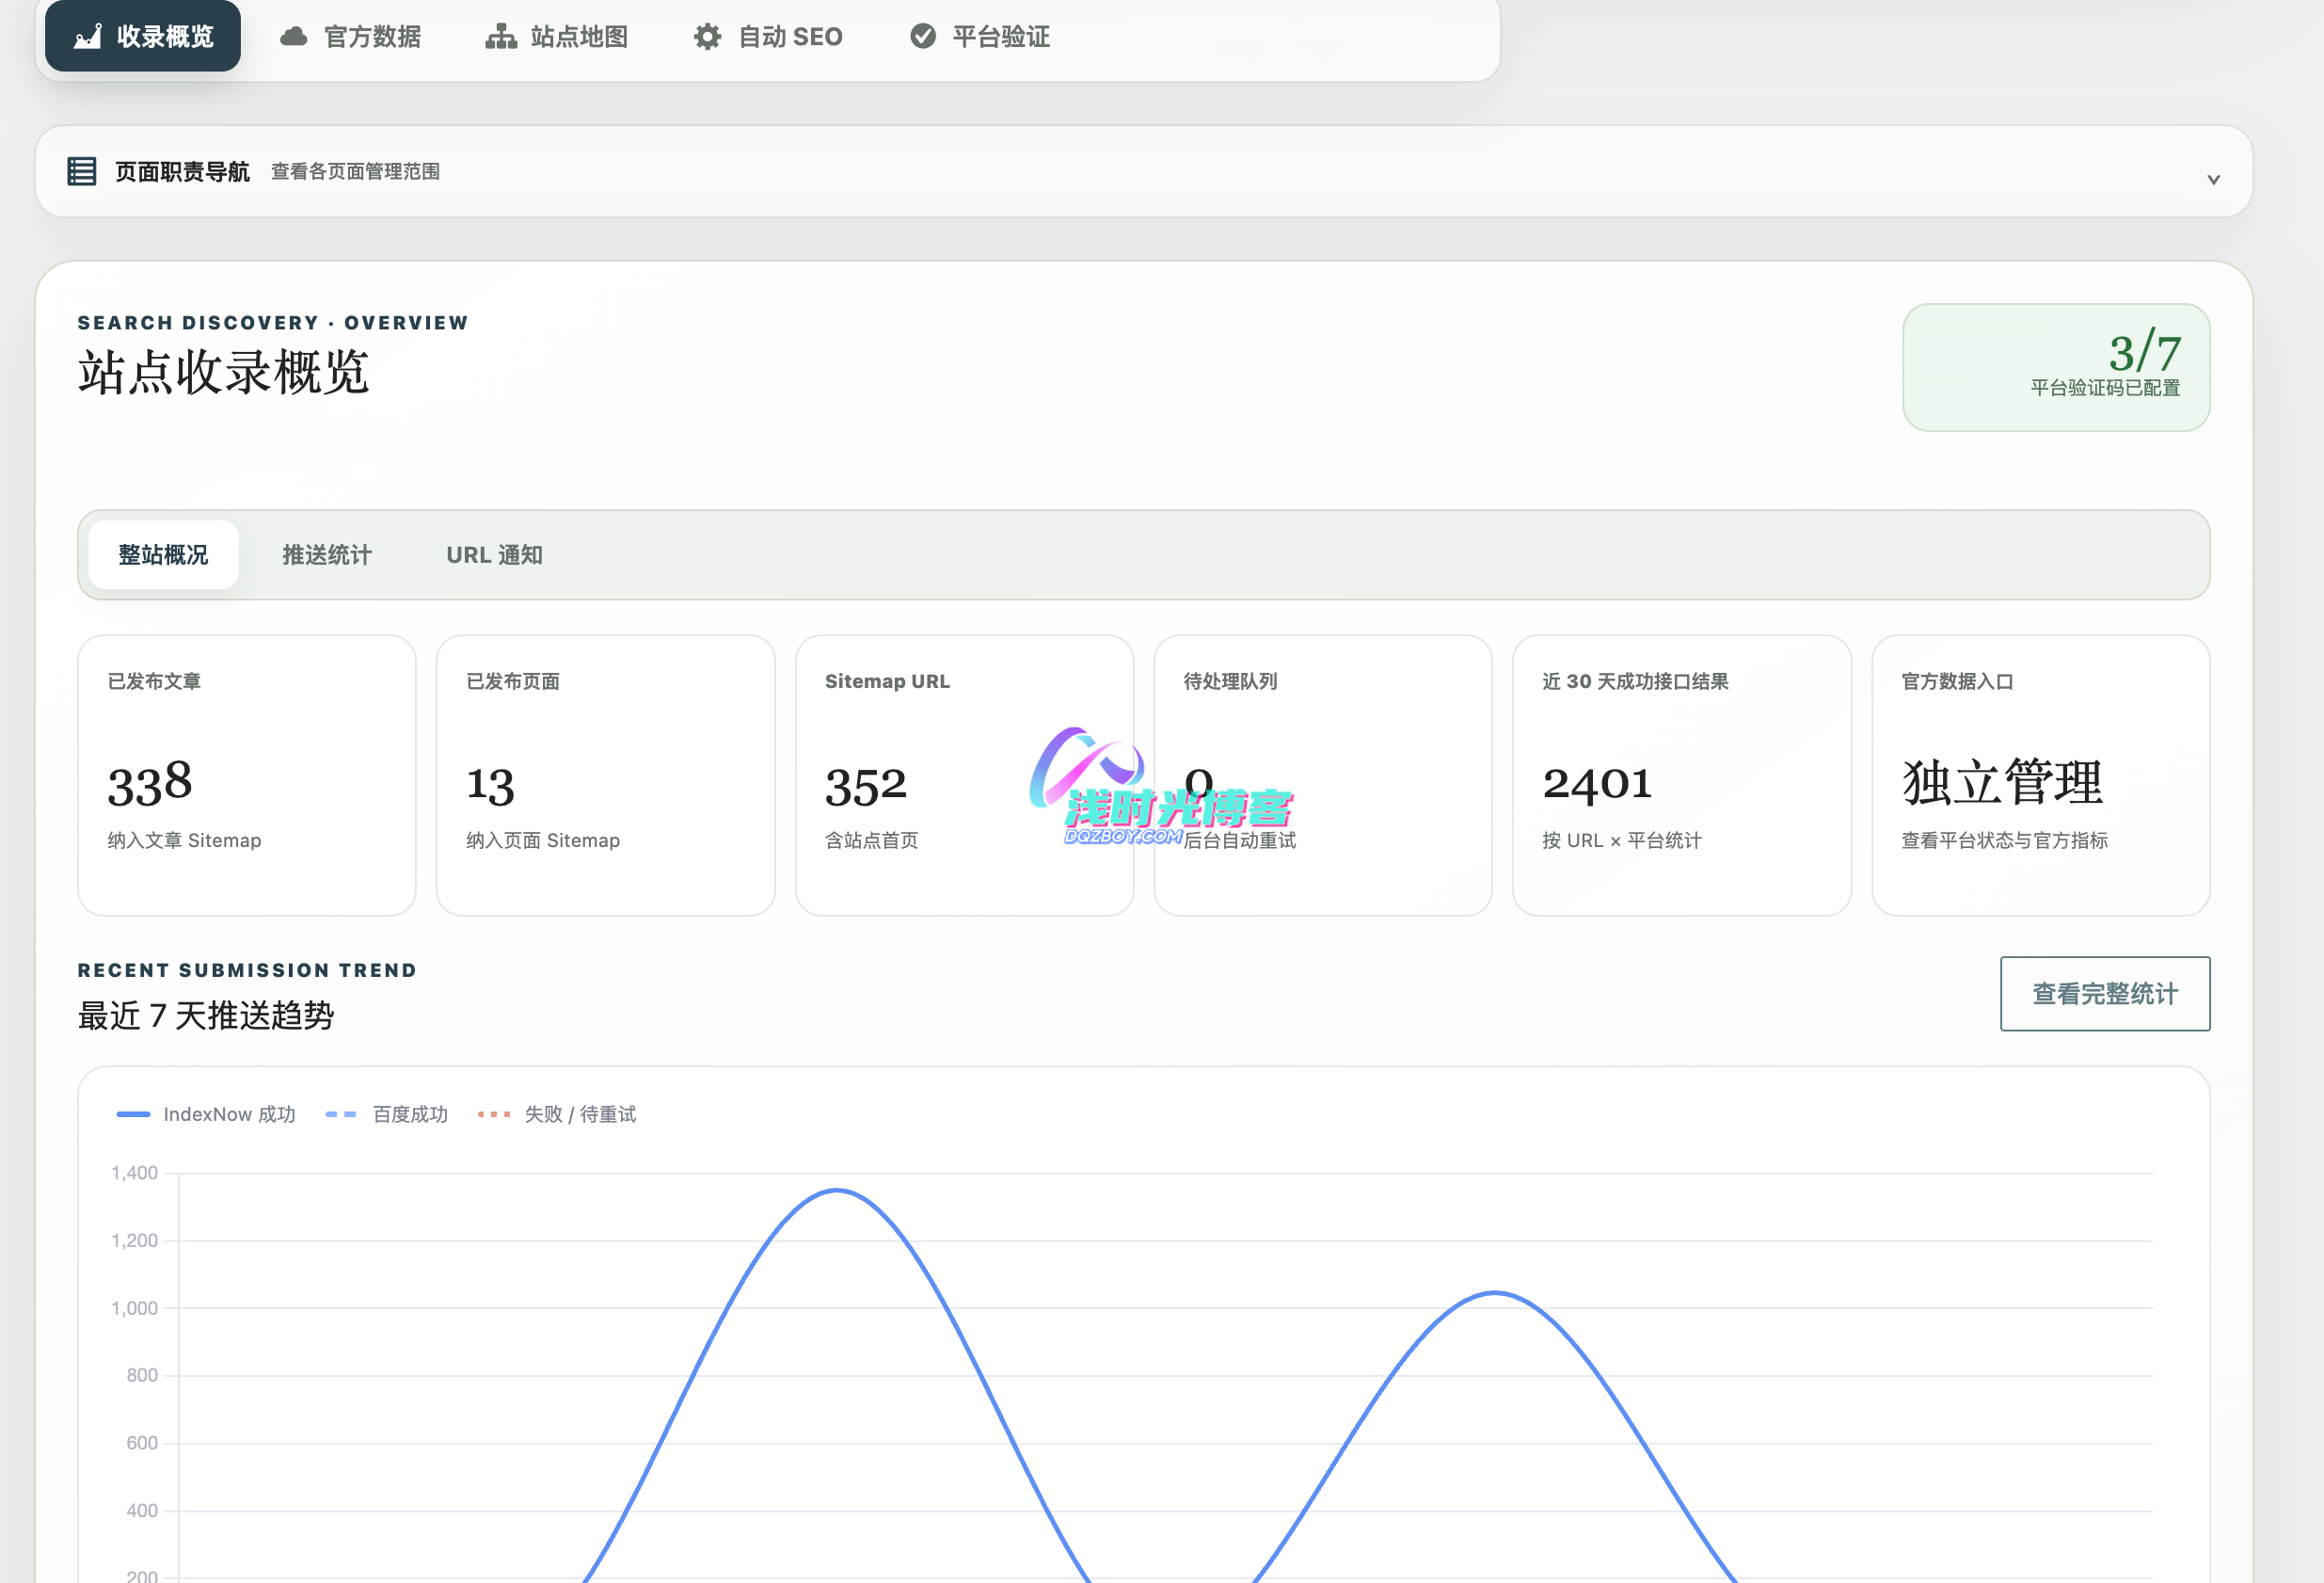Click the 最近 7 天推送趋势 heading
The height and width of the screenshot is (1583, 2324).
coord(206,1016)
